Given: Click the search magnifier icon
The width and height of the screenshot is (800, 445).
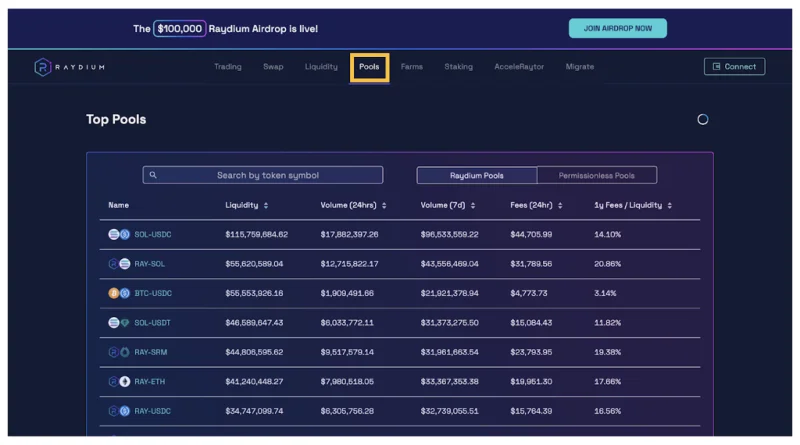Looking at the screenshot, I should [153, 175].
